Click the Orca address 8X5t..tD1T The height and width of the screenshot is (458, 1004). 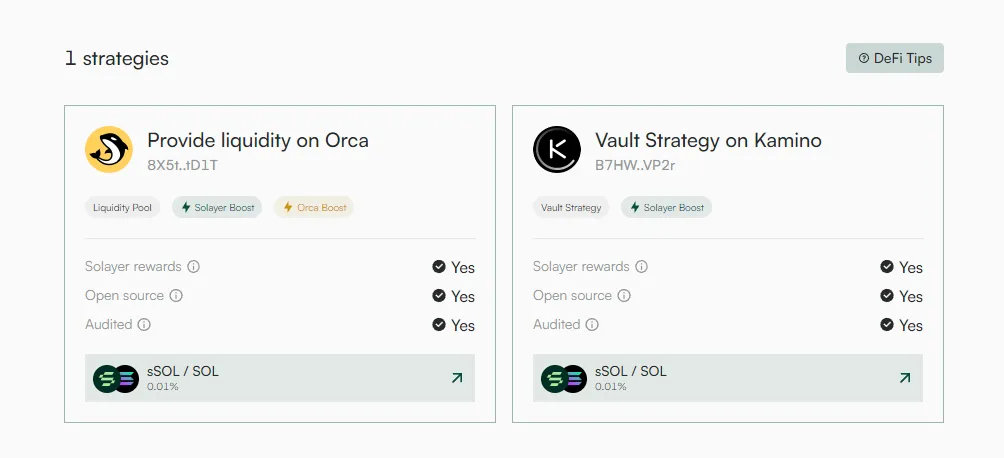182,165
